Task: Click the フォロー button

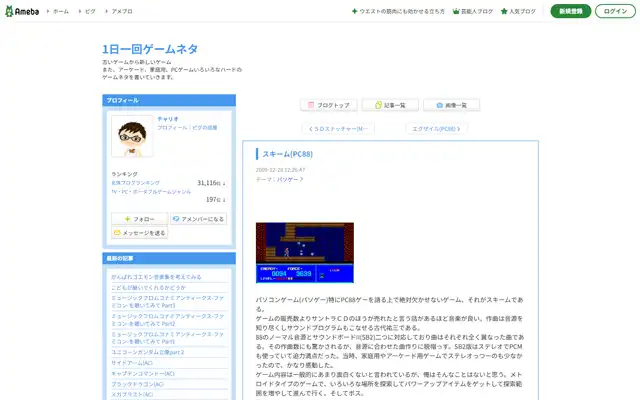Action: click(x=139, y=219)
